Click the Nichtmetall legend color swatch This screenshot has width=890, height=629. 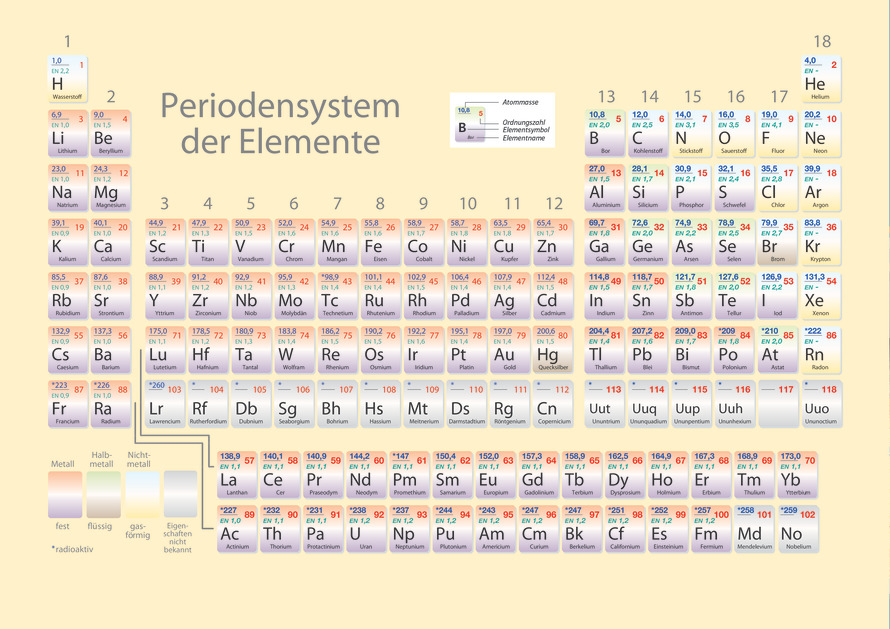(142, 494)
